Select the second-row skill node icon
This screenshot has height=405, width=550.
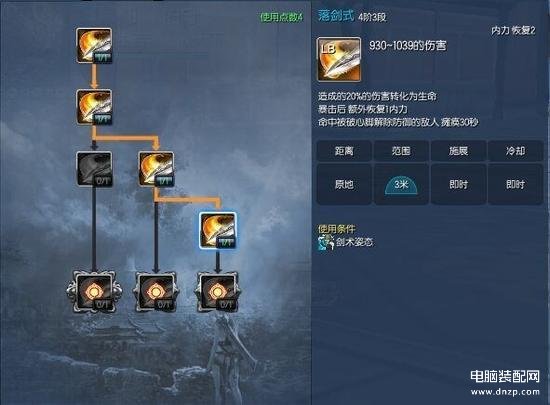click(94, 107)
